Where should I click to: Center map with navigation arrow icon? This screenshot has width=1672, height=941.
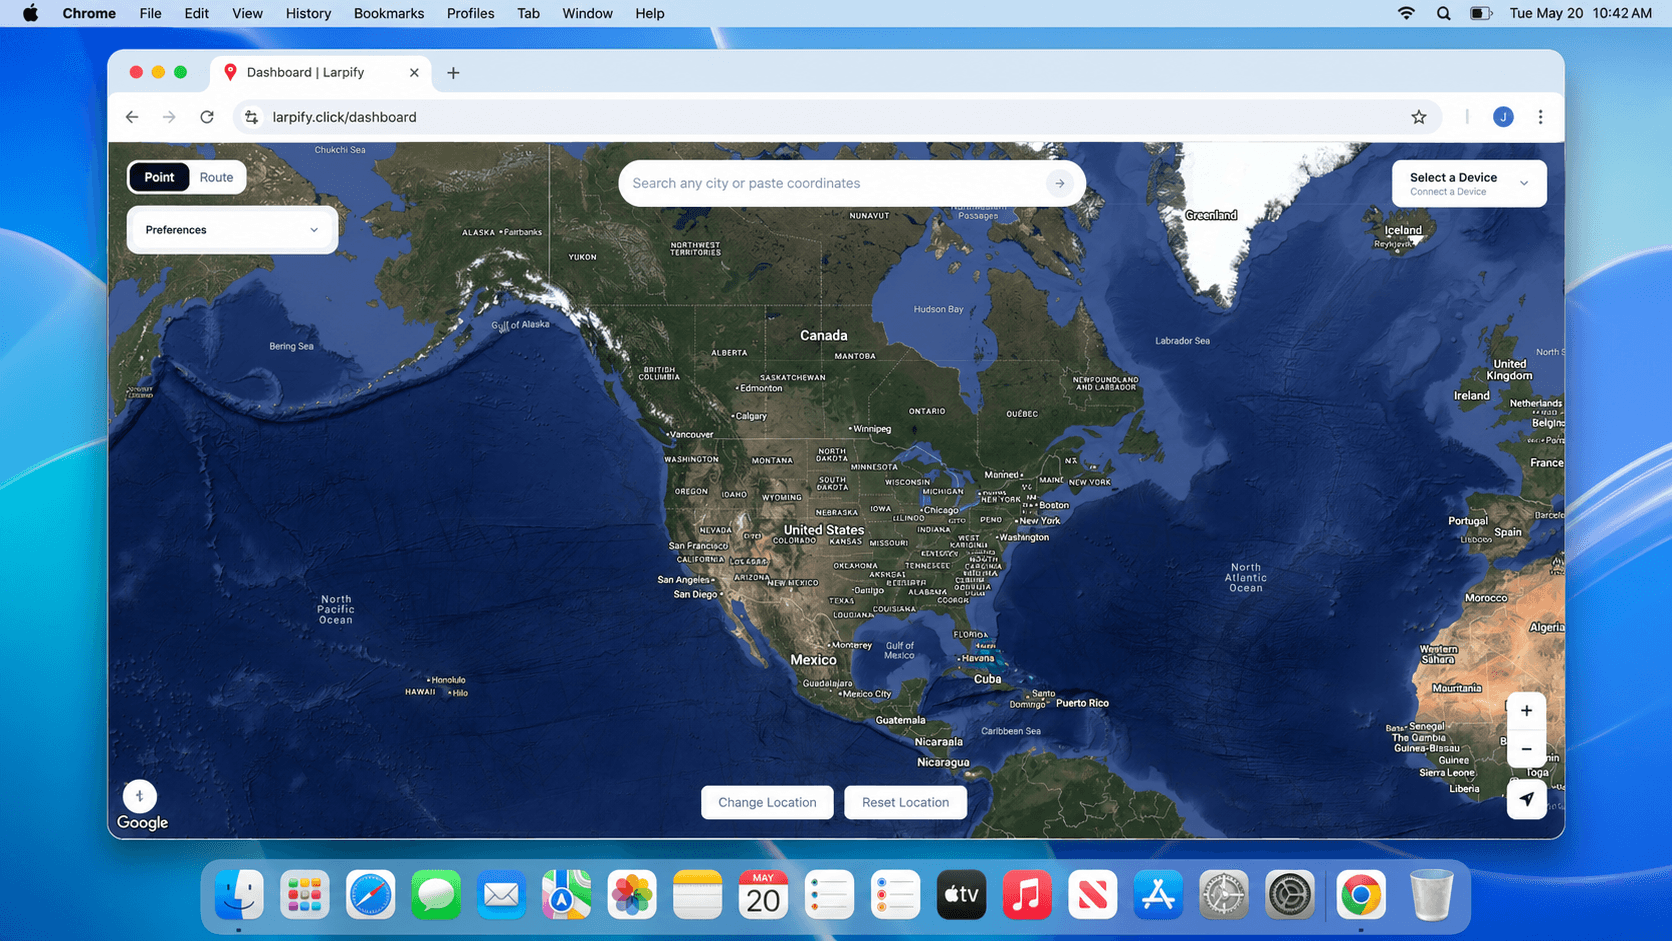pyautogui.click(x=1526, y=799)
